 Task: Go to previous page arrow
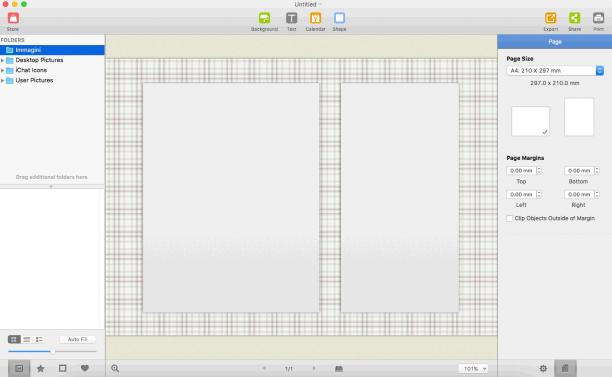click(x=264, y=368)
